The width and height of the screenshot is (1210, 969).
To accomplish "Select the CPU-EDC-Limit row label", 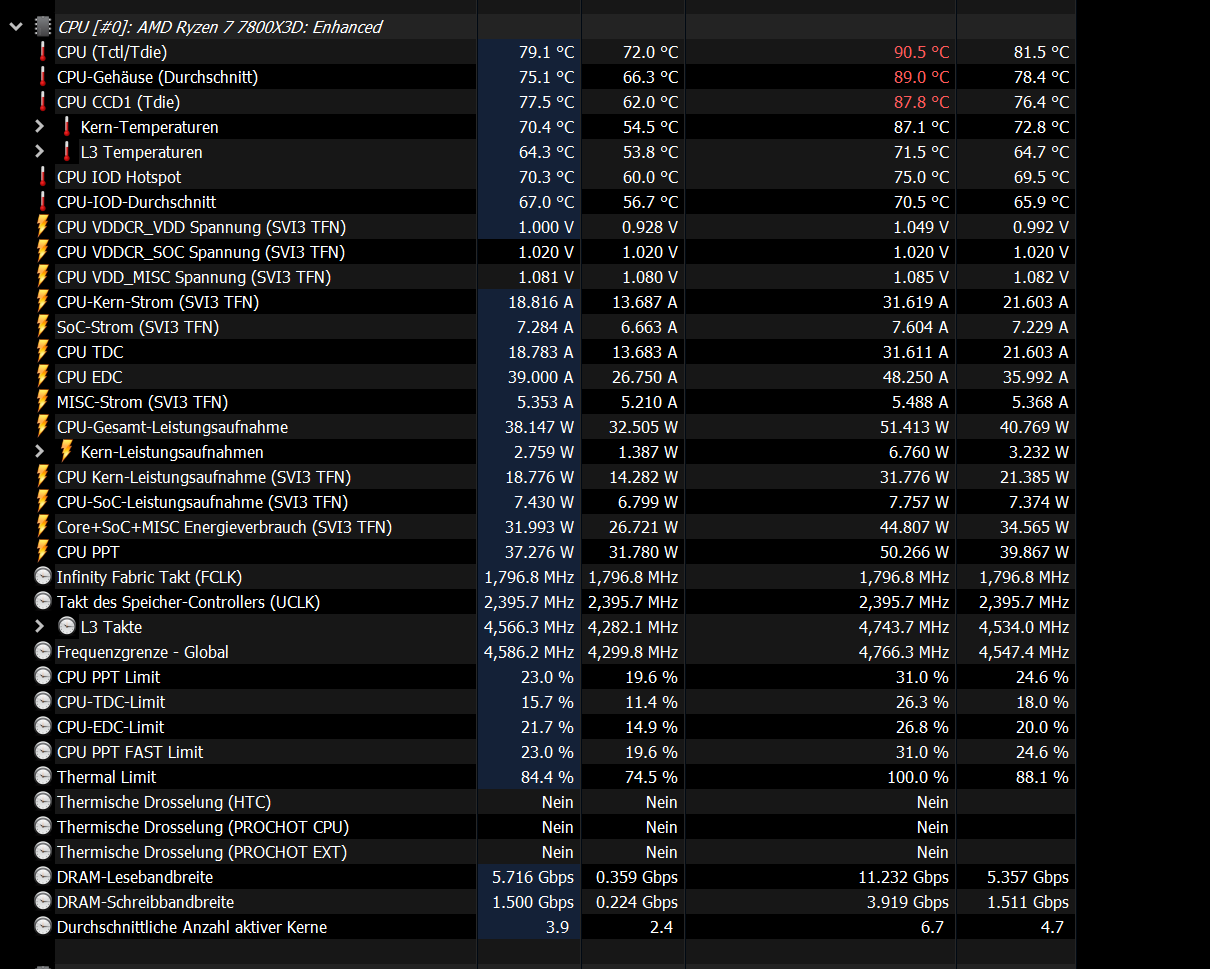I will (110, 727).
